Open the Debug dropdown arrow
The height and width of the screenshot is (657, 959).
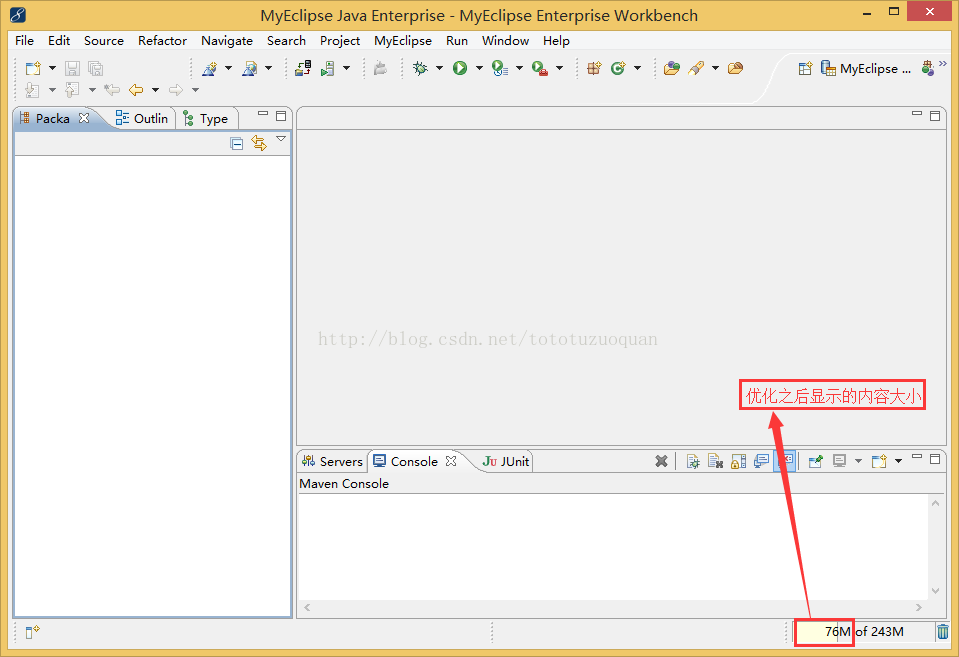[439, 68]
